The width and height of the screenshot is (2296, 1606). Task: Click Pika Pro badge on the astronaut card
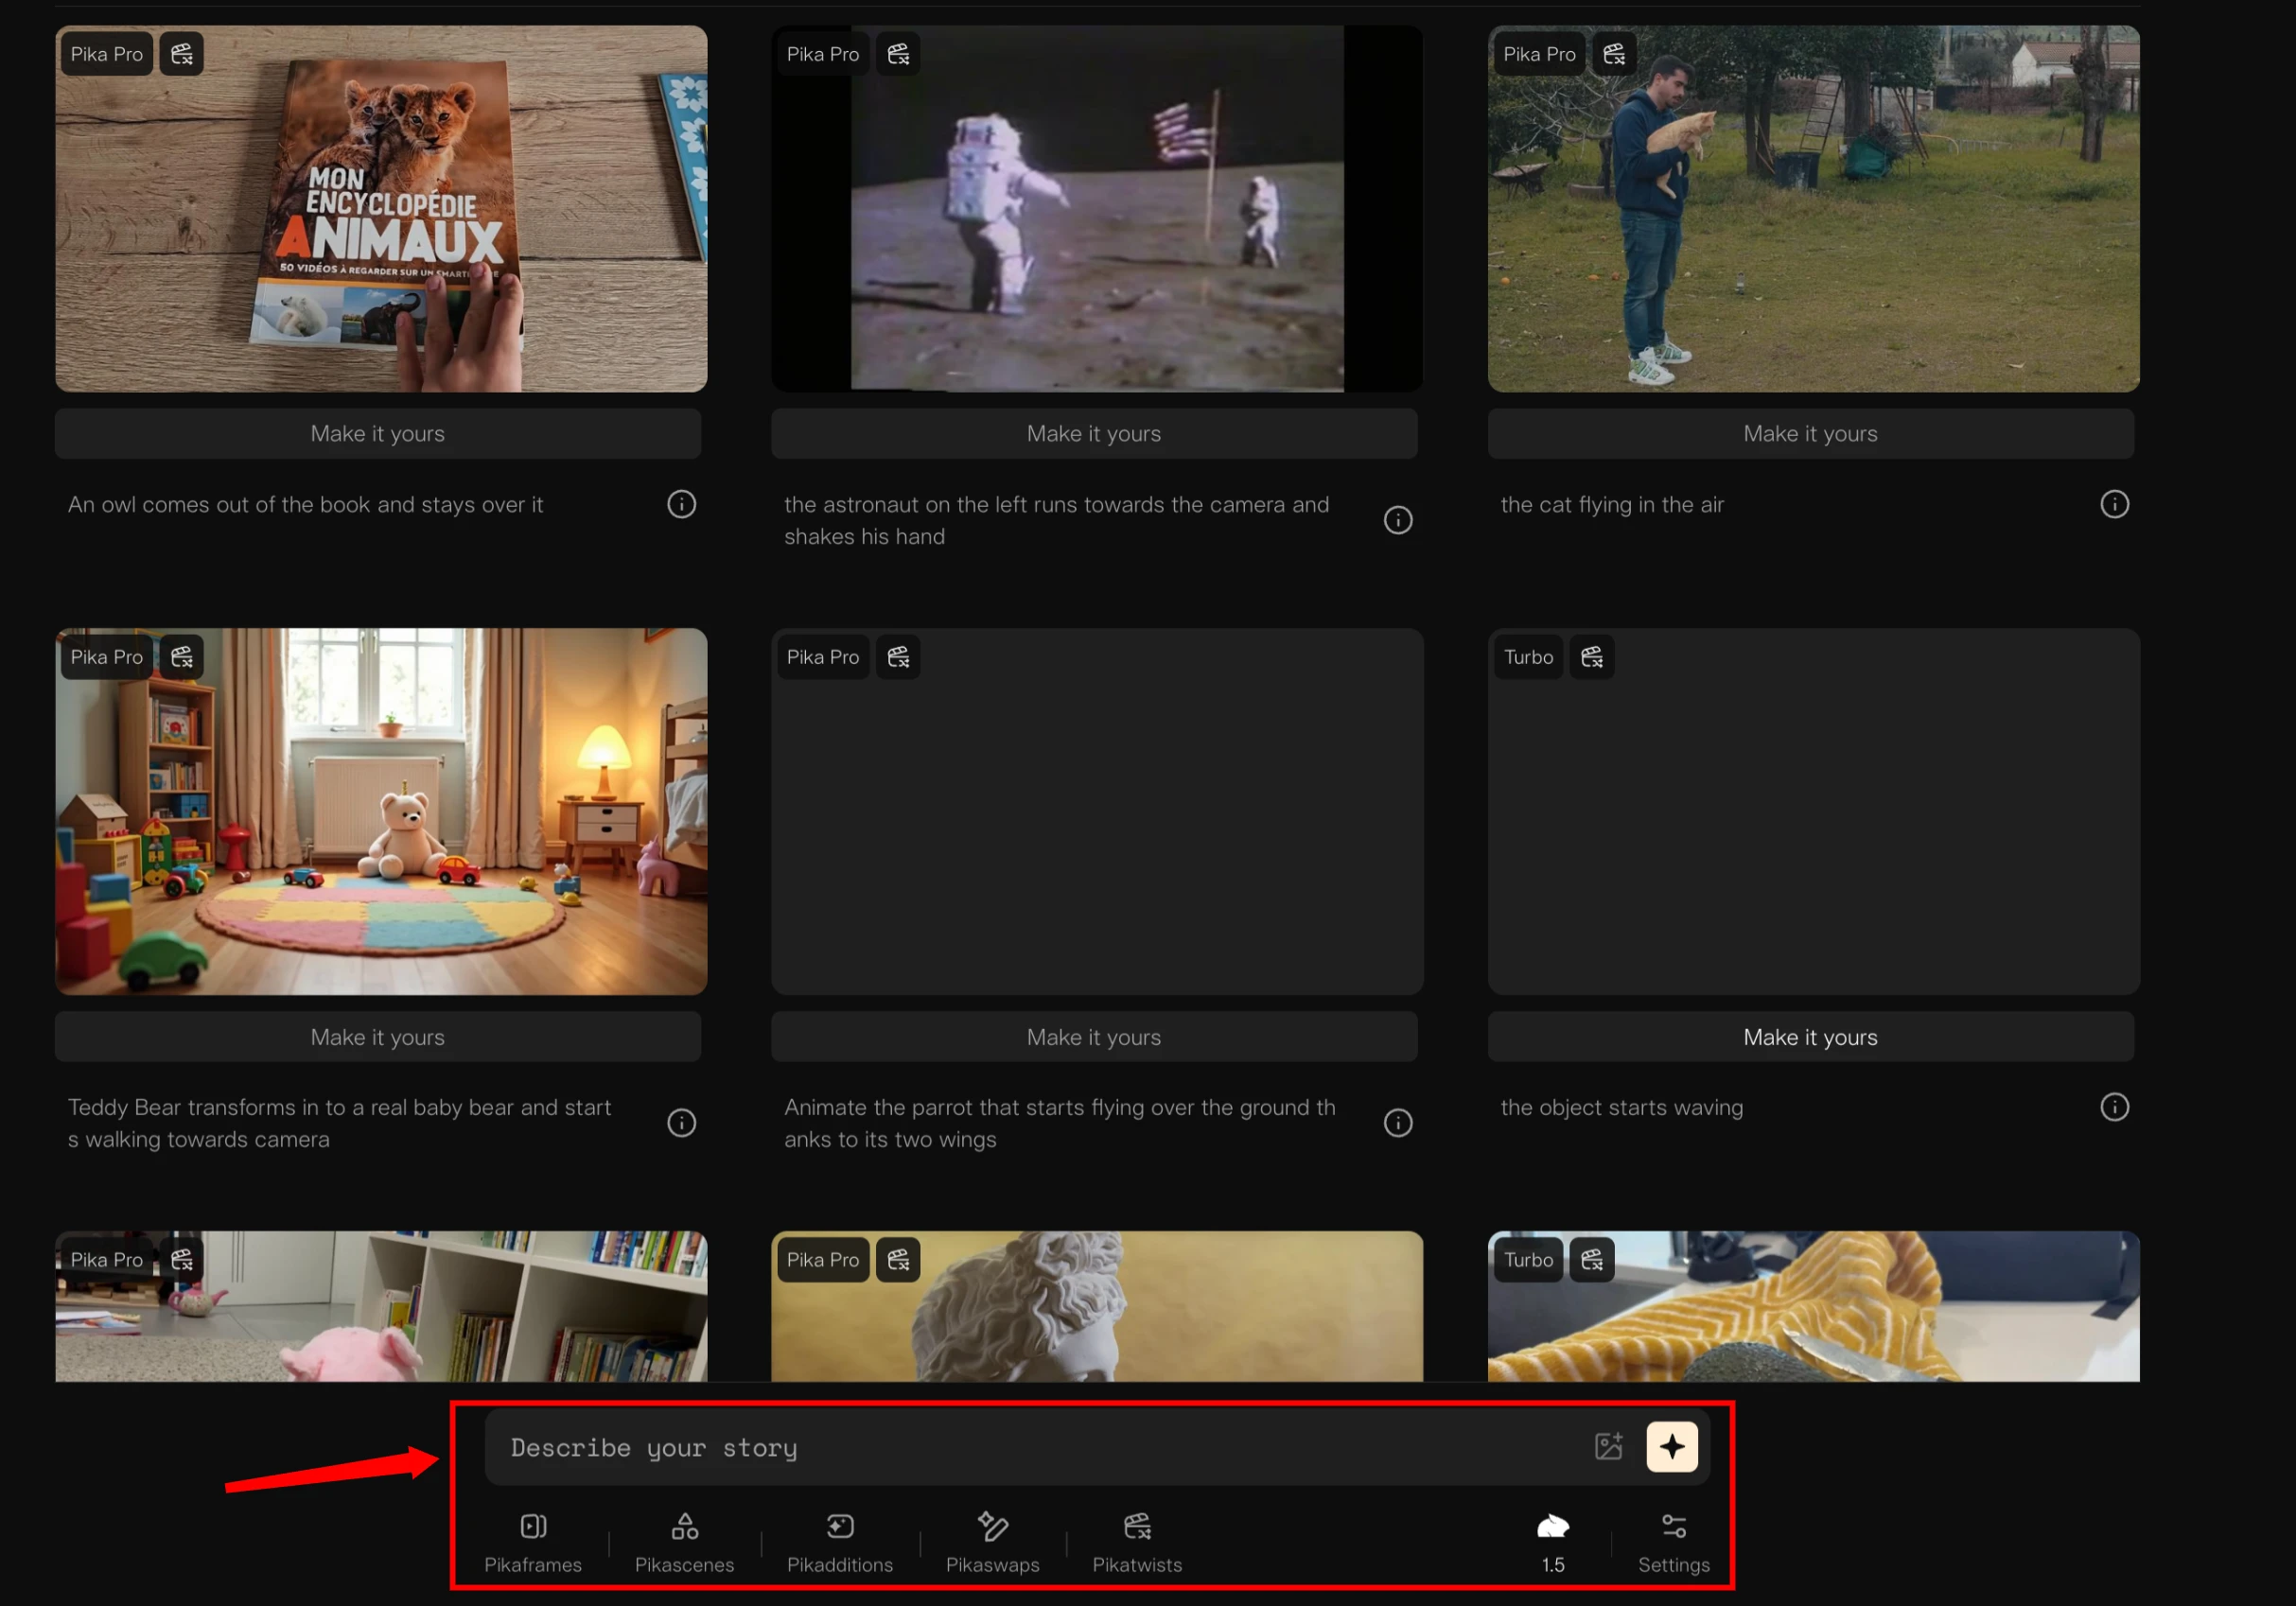823,54
